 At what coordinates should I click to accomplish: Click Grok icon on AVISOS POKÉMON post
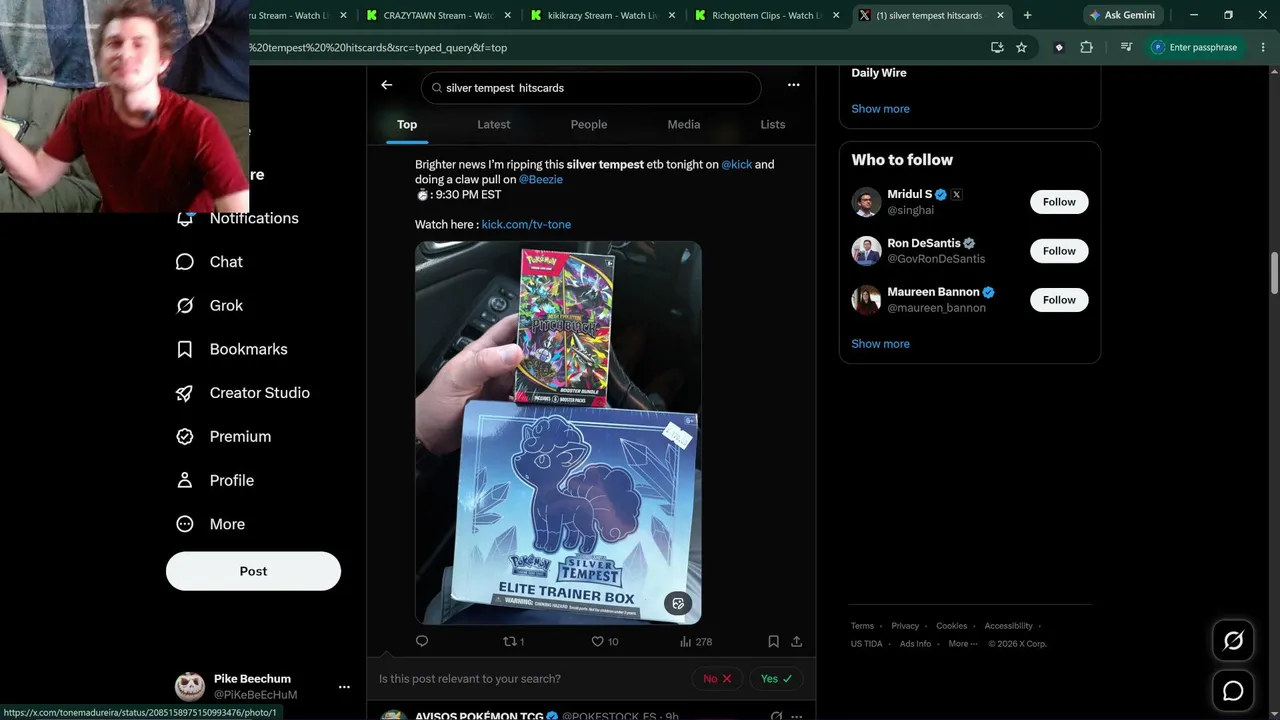point(776,716)
